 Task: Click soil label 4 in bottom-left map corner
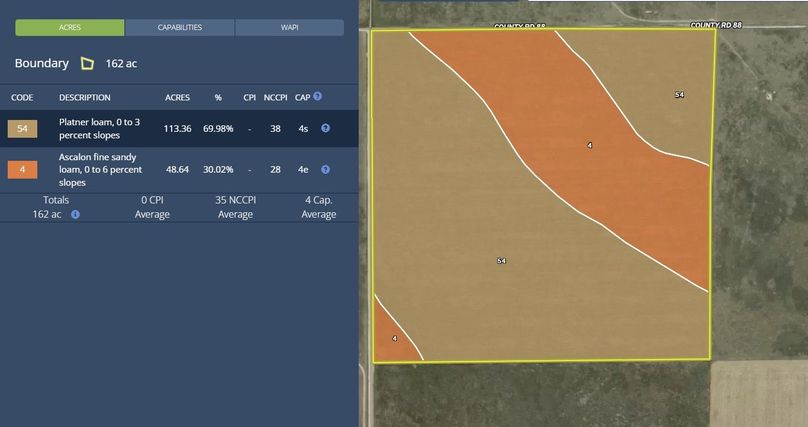394,339
